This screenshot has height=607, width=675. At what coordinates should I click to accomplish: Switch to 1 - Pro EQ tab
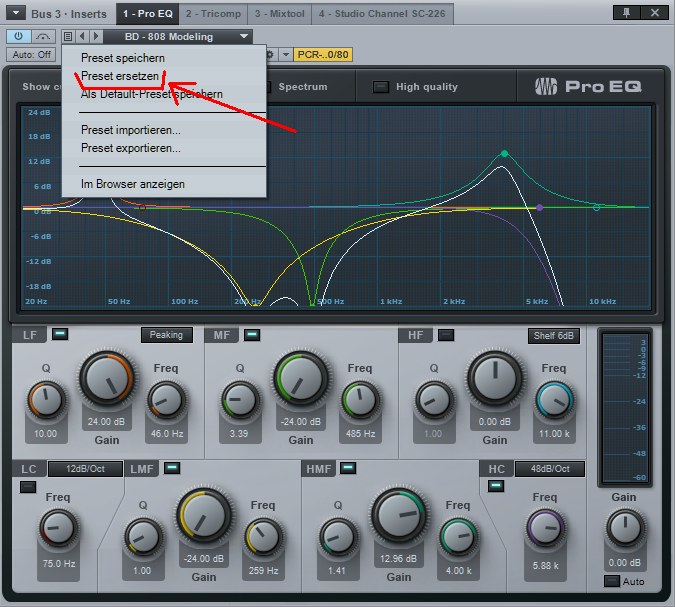[148, 14]
